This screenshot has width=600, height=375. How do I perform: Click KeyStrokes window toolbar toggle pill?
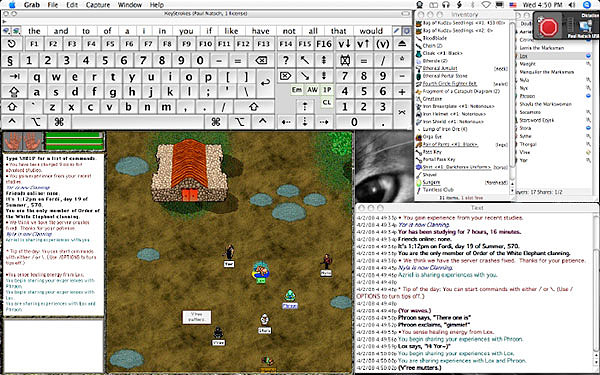pos(406,13)
